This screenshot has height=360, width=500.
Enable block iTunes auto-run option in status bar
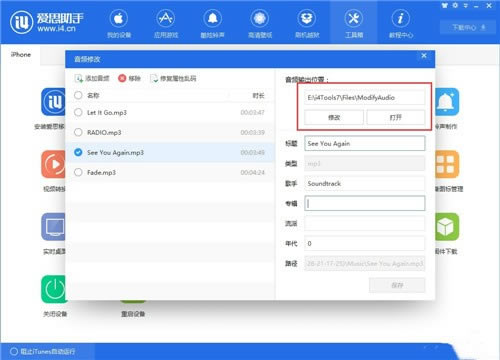14,352
